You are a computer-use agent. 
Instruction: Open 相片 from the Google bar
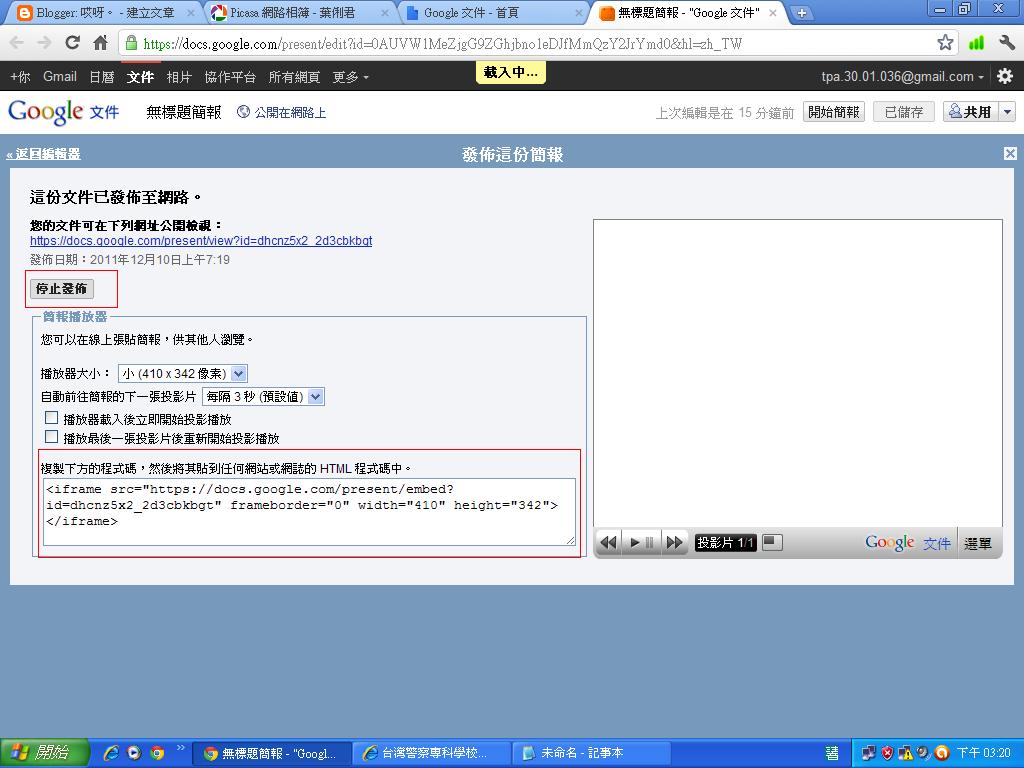coord(179,77)
